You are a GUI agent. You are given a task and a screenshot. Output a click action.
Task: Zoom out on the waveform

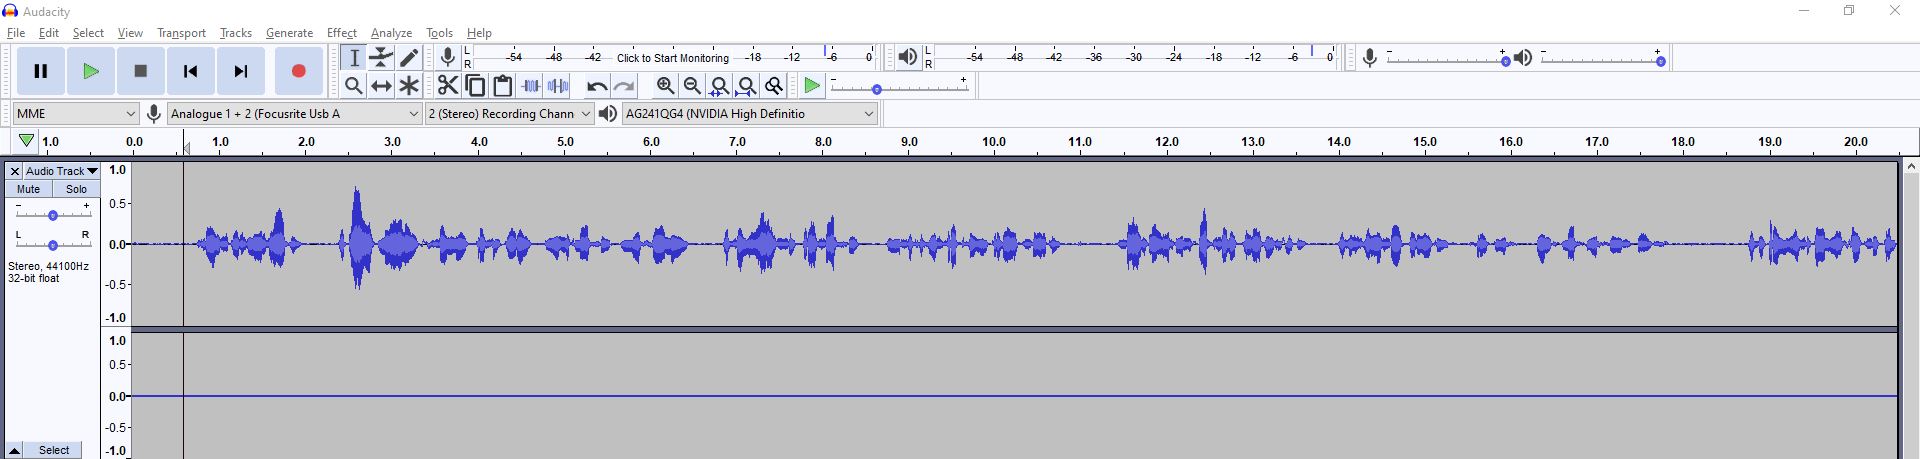click(x=692, y=86)
